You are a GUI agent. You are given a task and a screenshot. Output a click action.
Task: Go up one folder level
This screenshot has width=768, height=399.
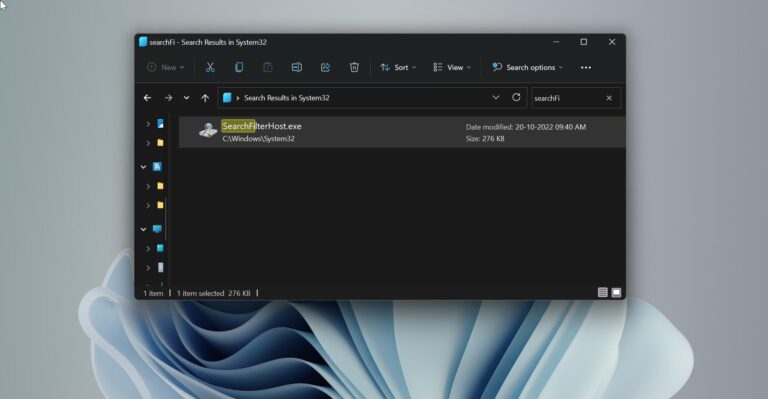point(205,98)
